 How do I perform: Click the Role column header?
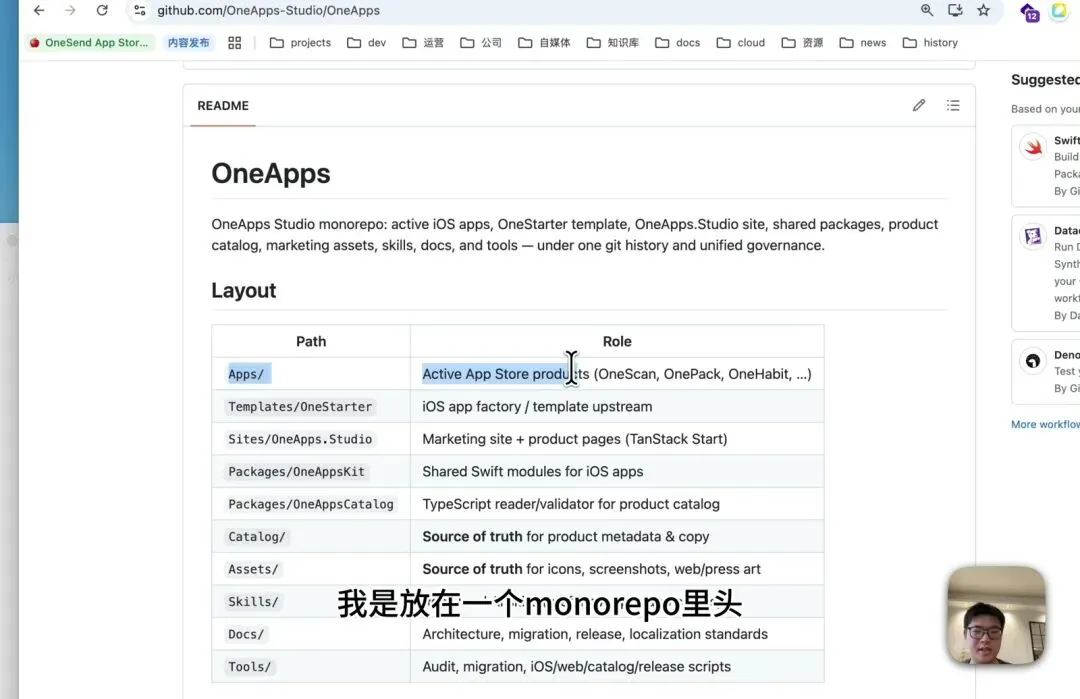[617, 342]
